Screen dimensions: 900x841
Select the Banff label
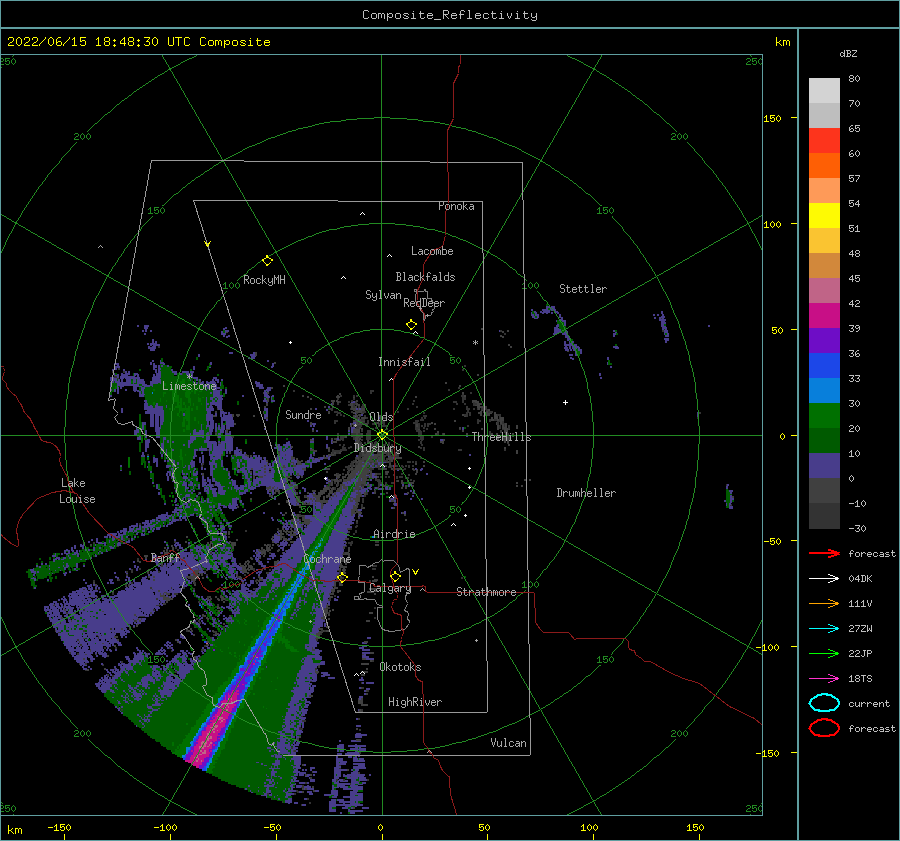[165, 557]
